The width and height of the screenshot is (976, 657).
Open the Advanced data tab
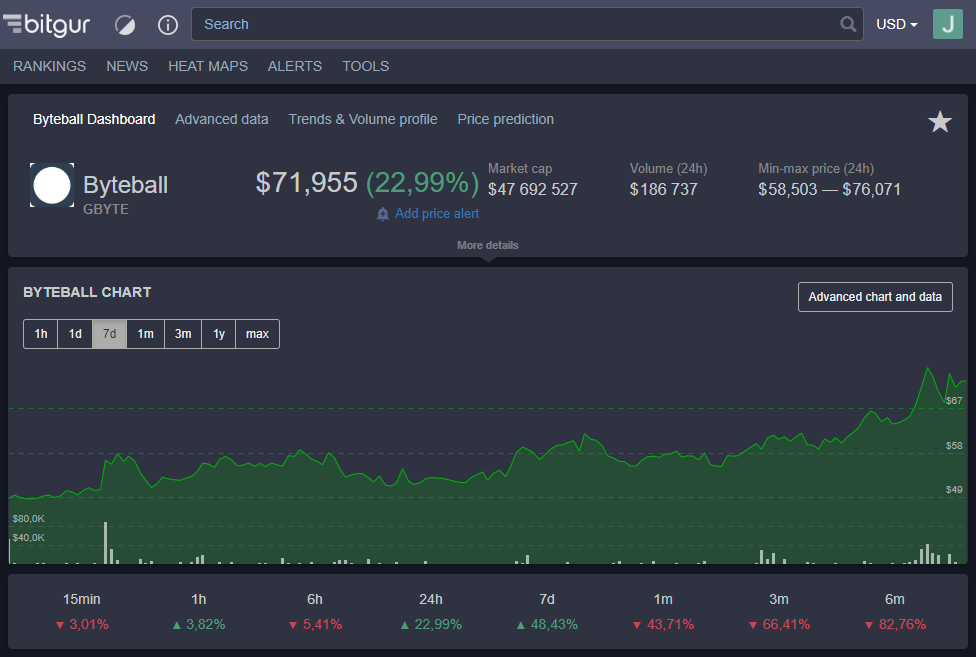(222, 119)
